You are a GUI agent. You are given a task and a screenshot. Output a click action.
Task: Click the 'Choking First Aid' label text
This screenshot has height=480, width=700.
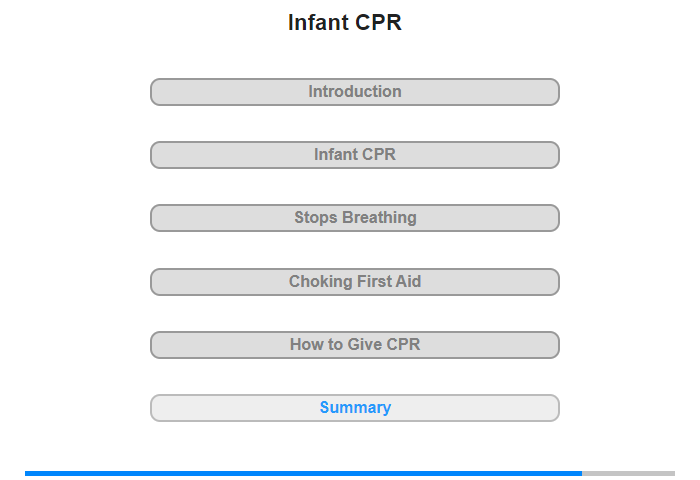(x=355, y=281)
